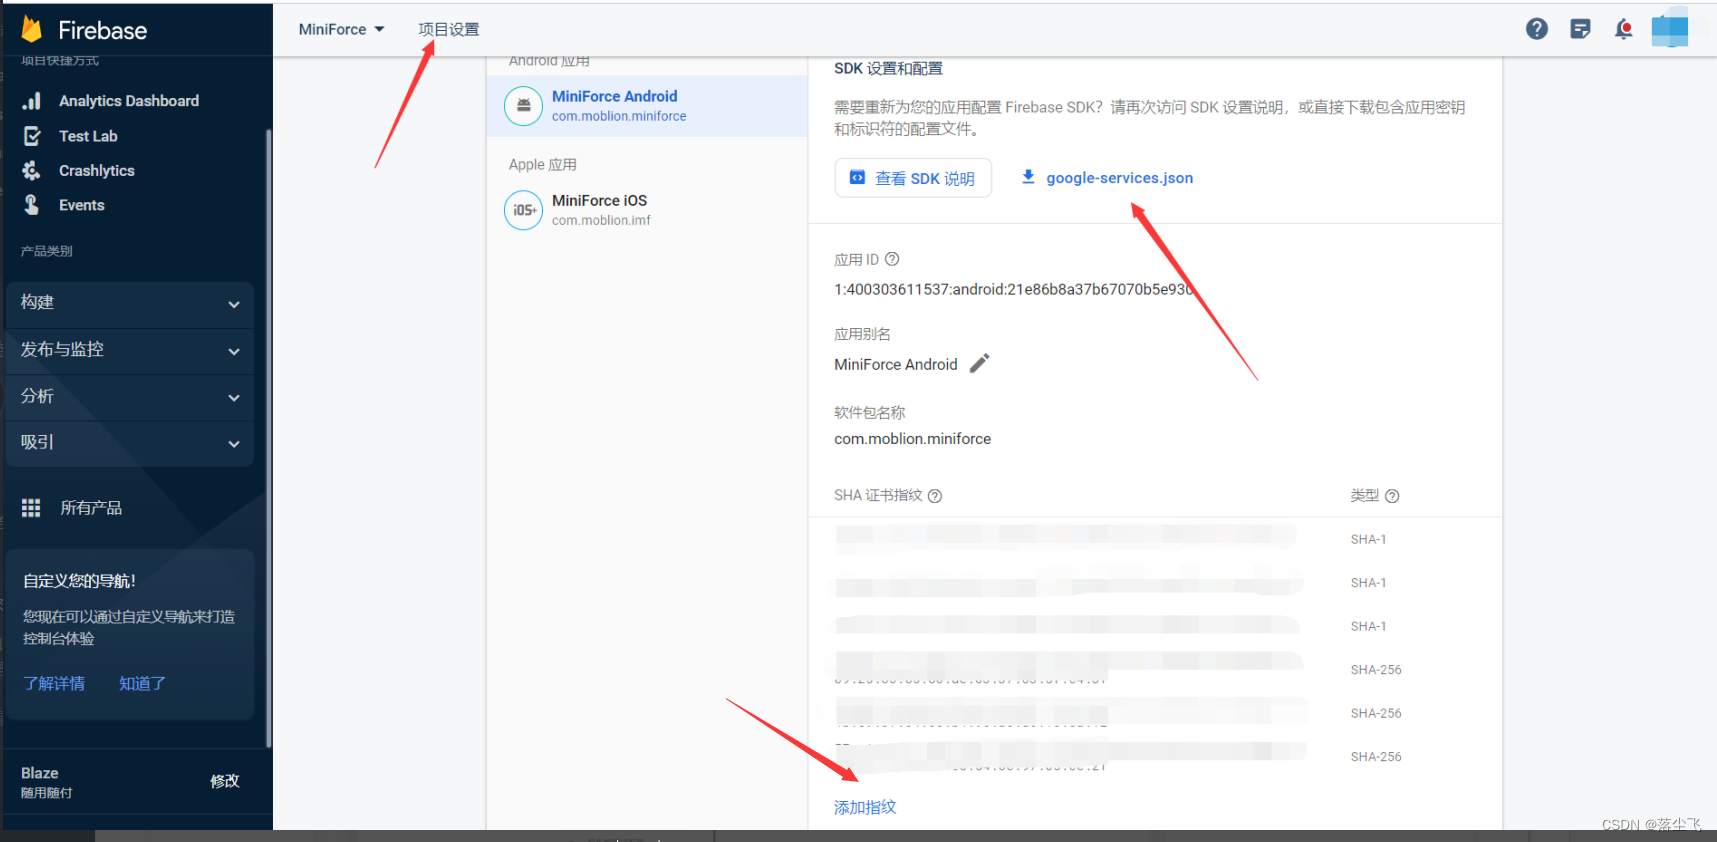The image size is (1717, 842).
Task: Click the MiniForce iOS app icon
Action: [523, 210]
